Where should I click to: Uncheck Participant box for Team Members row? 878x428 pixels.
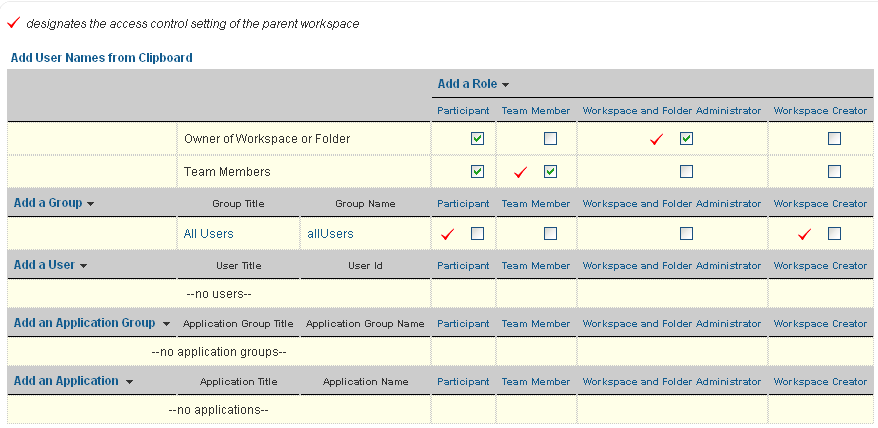477,171
